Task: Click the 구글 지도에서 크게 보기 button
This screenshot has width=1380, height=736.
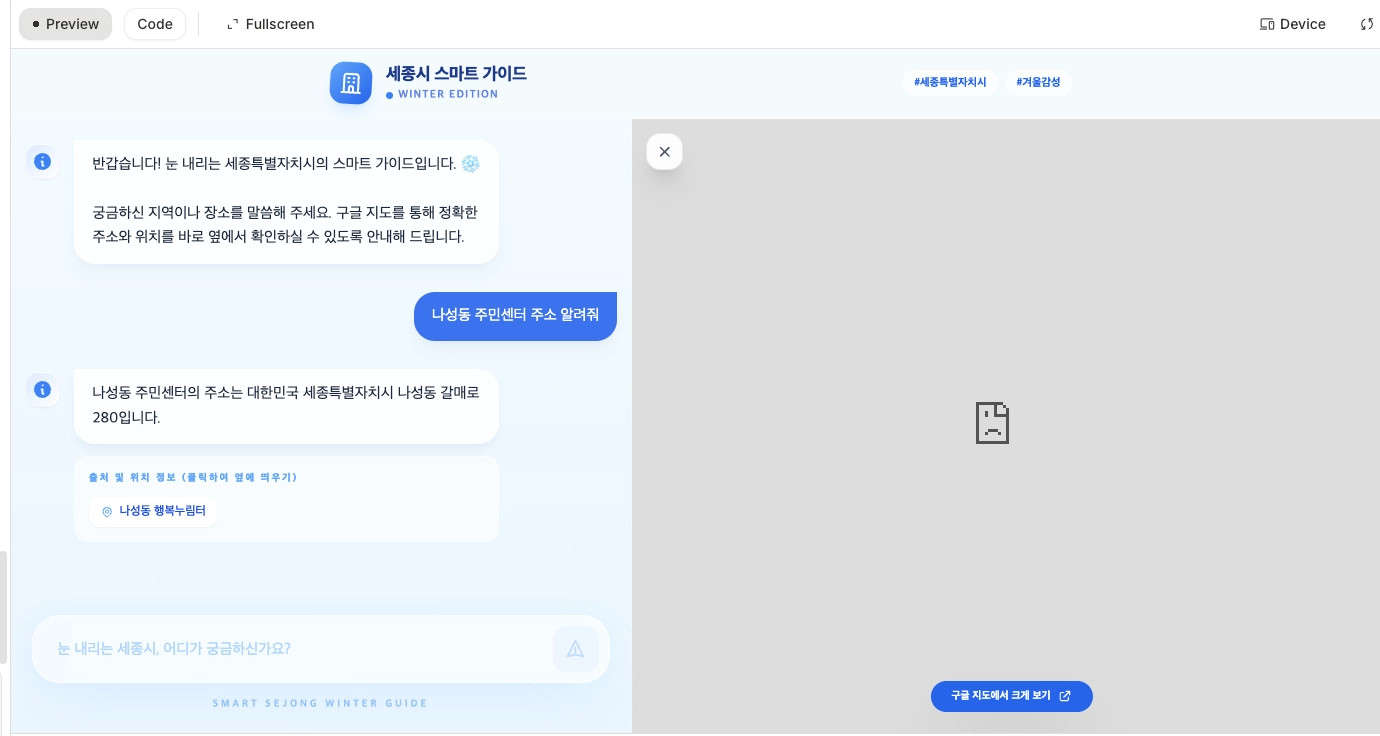Action: pos(1011,696)
